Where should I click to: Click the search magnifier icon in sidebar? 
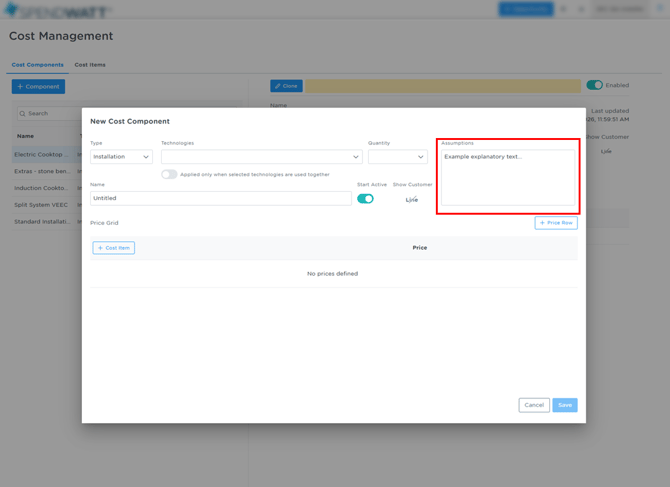pos(22,114)
